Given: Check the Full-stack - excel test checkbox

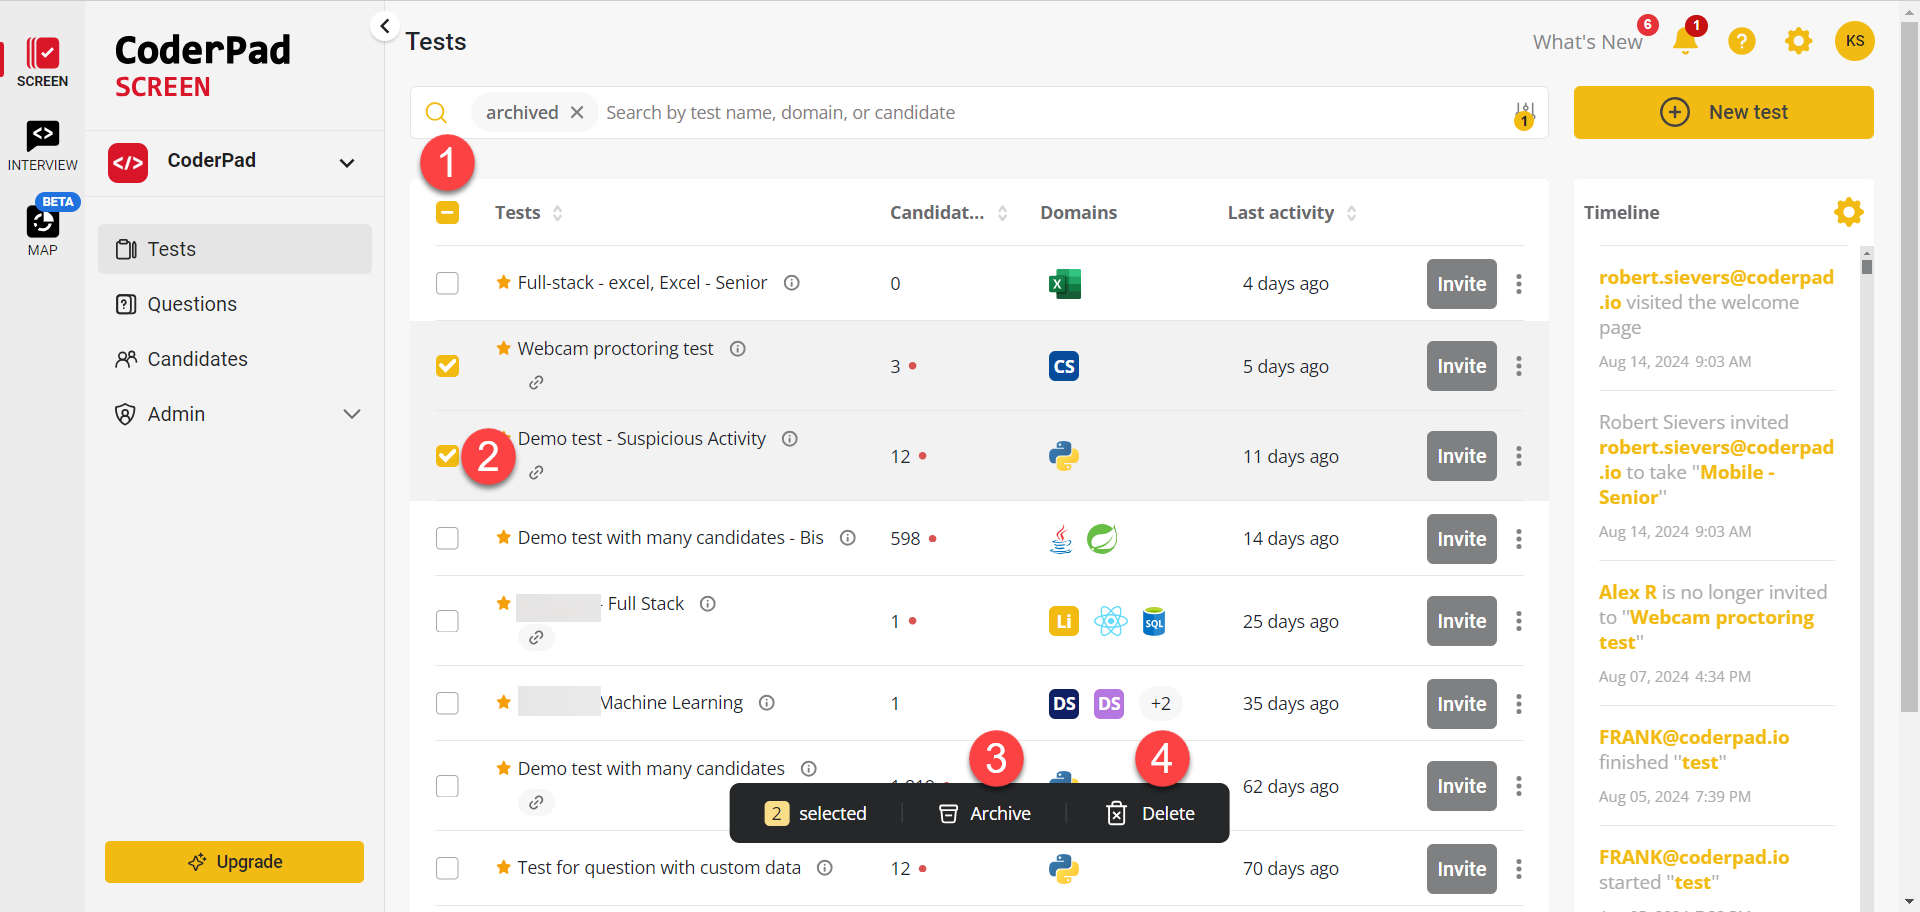Looking at the screenshot, I should (x=447, y=283).
